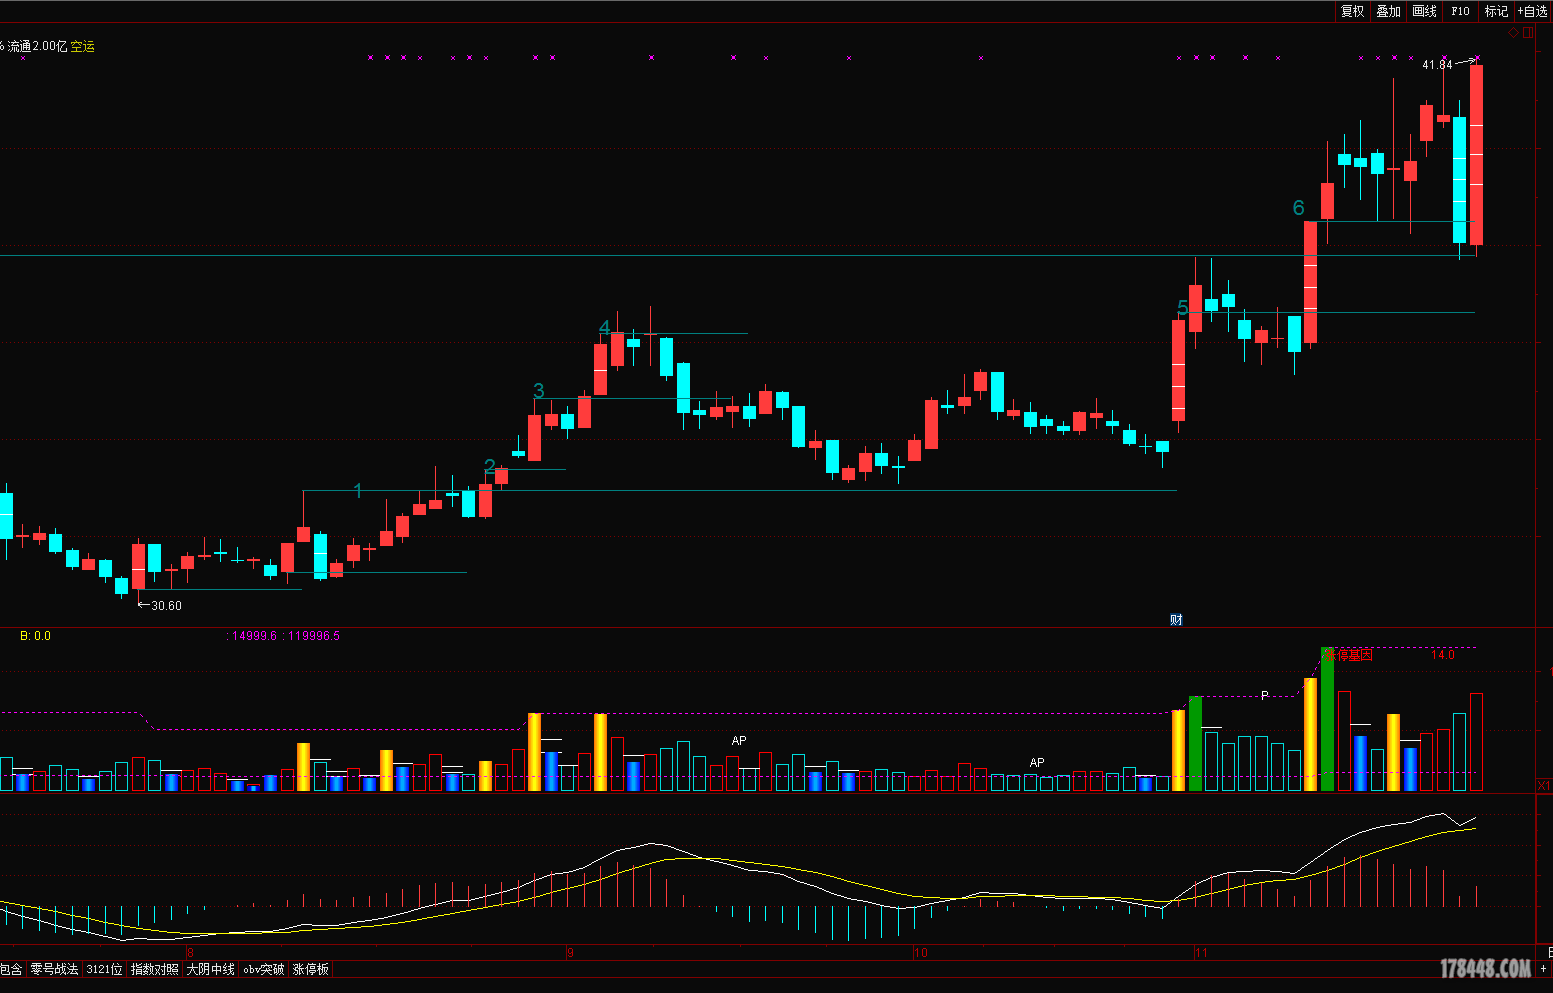
Task: Click wave label 2 on chart
Action: click(x=489, y=466)
